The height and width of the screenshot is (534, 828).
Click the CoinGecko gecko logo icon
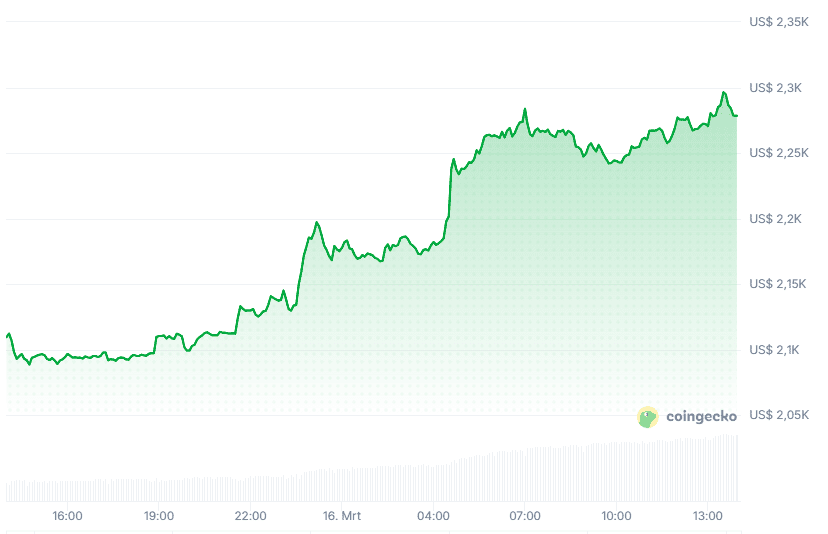click(x=648, y=417)
